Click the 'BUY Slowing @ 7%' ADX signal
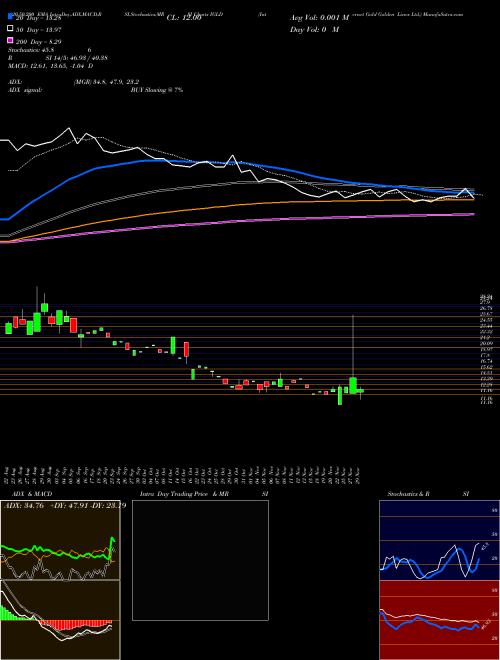500x660 pixels. (157, 90)
